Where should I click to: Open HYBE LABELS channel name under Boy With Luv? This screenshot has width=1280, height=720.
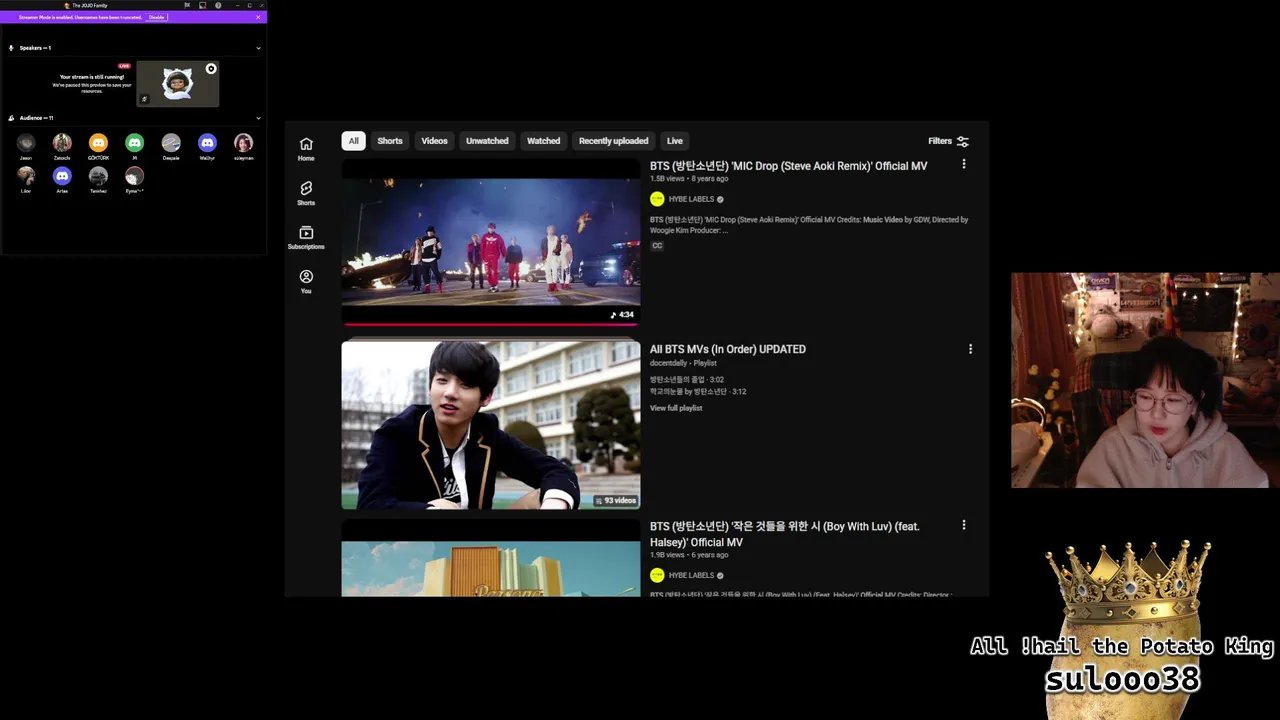click(x=691, y=575)
